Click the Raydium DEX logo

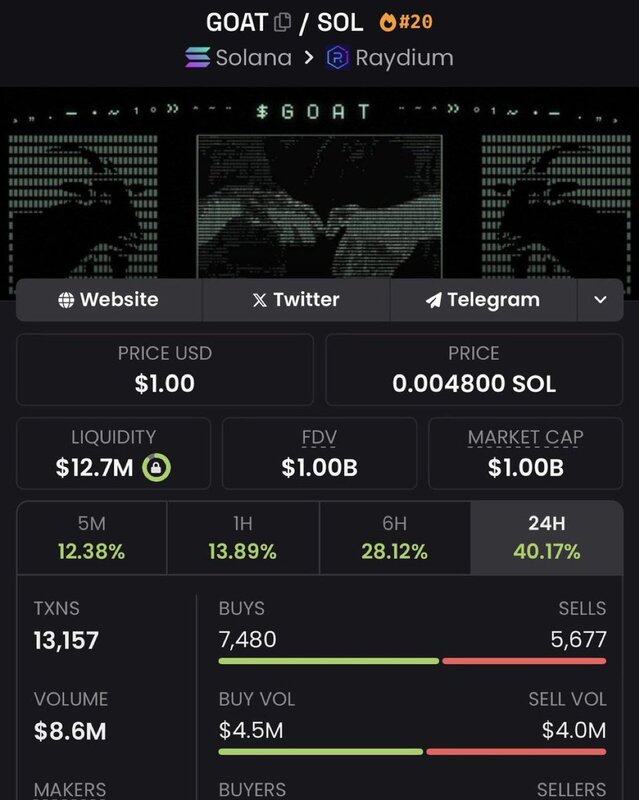pos(337,57)
